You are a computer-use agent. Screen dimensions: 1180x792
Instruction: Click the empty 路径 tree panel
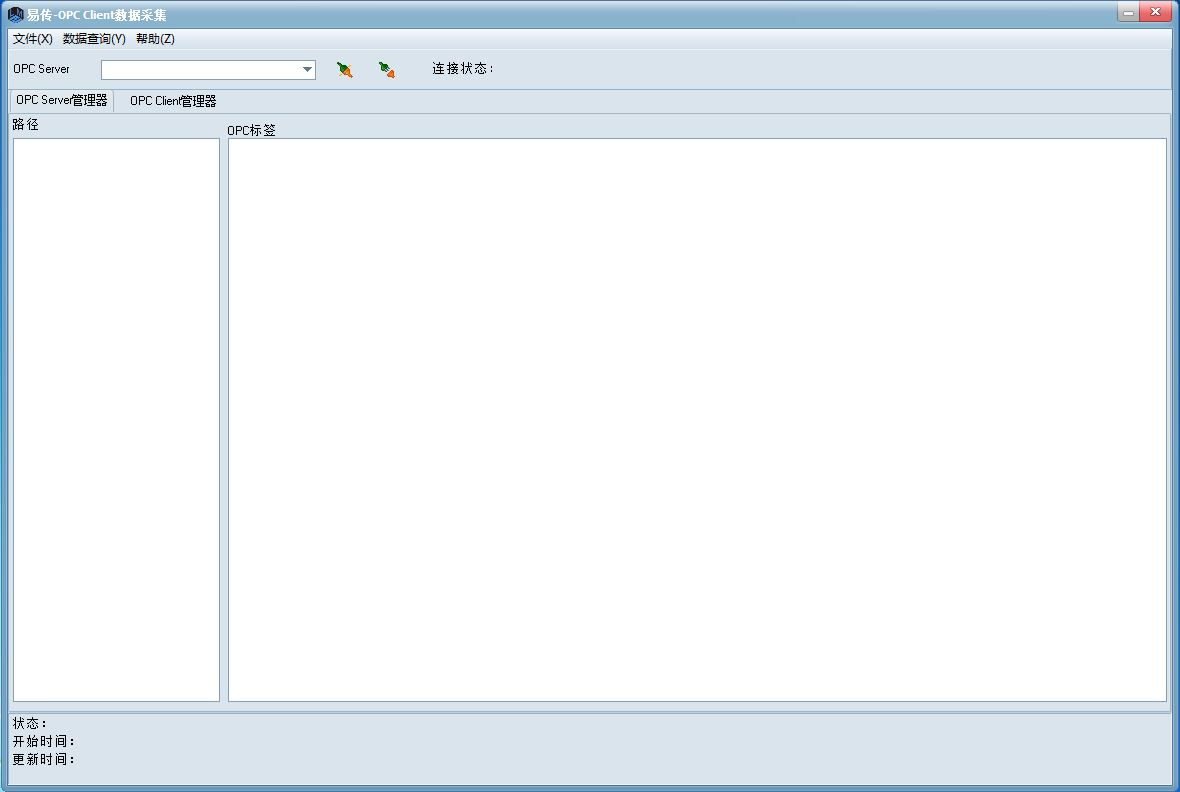(x=116, y=419)
